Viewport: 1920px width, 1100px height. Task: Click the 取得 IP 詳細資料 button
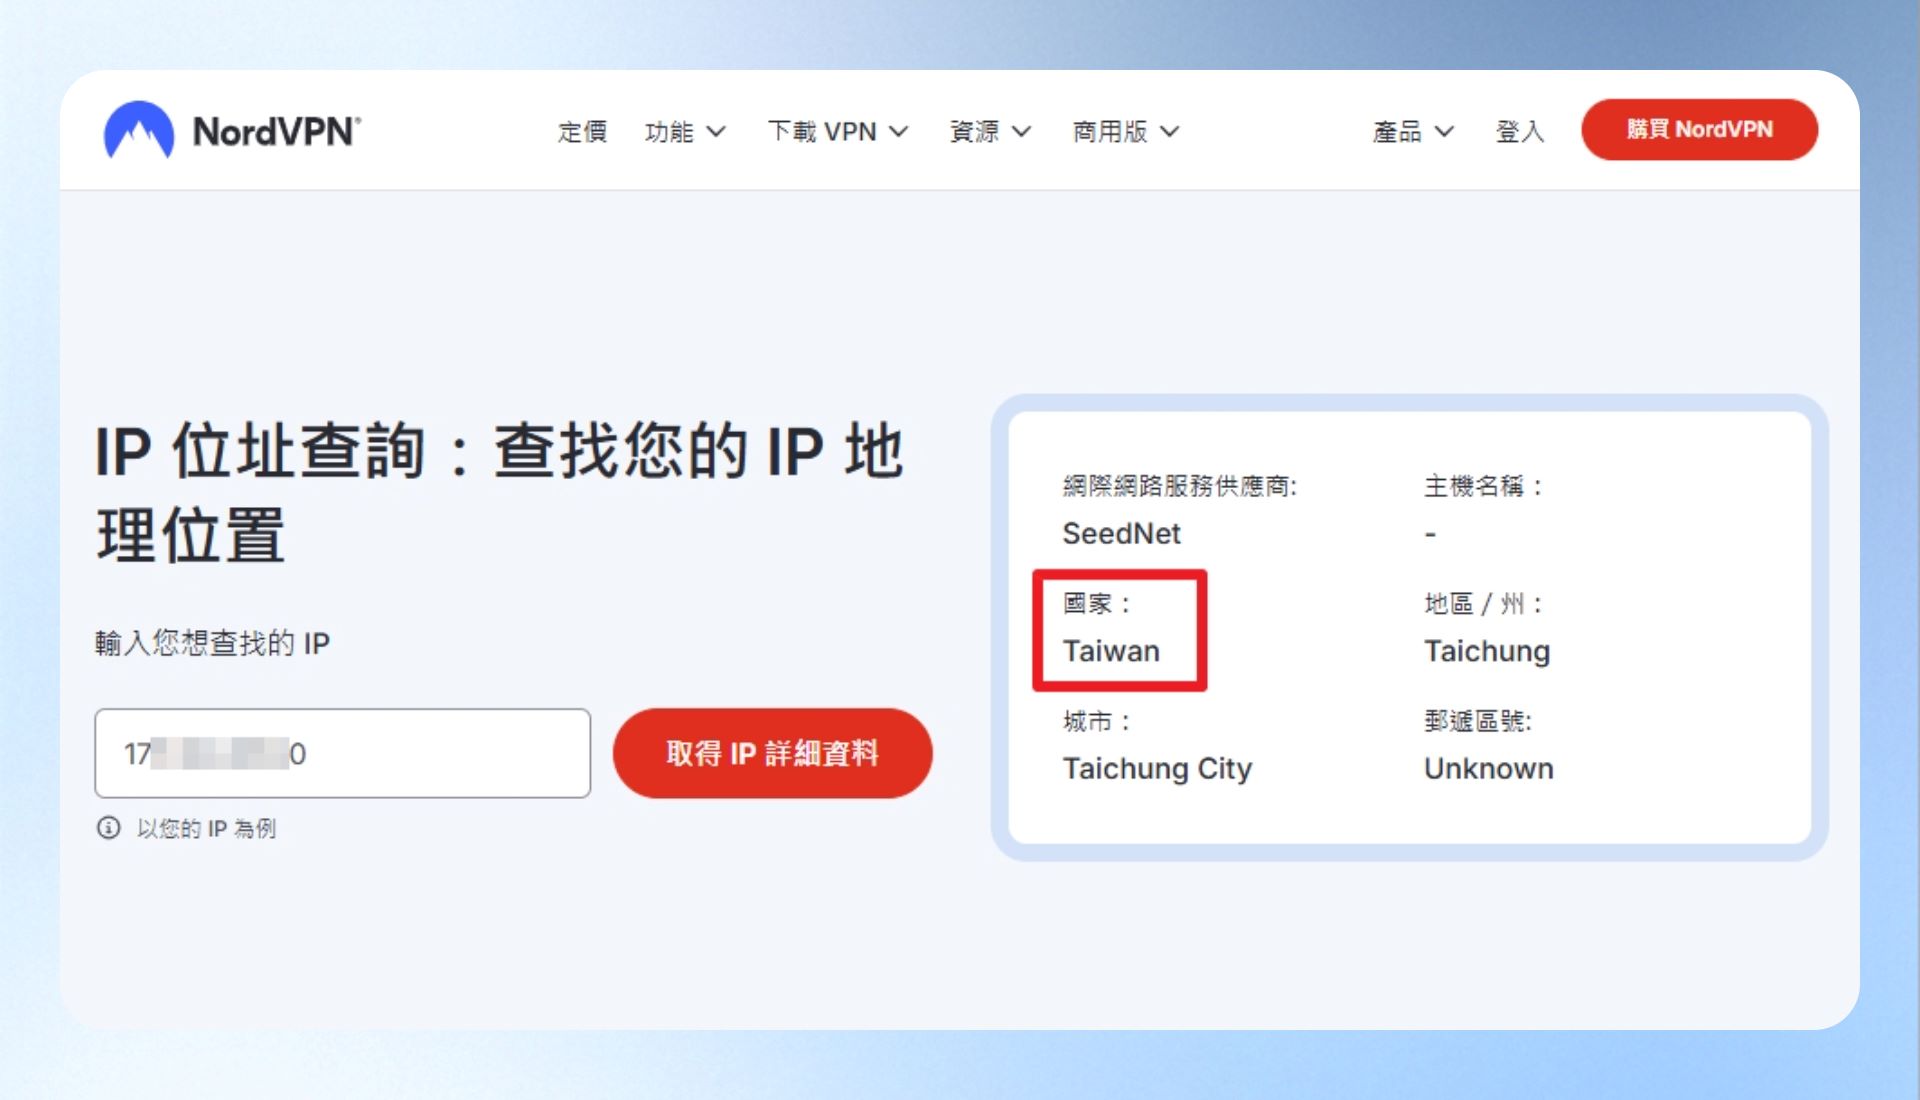click(772, 753)
